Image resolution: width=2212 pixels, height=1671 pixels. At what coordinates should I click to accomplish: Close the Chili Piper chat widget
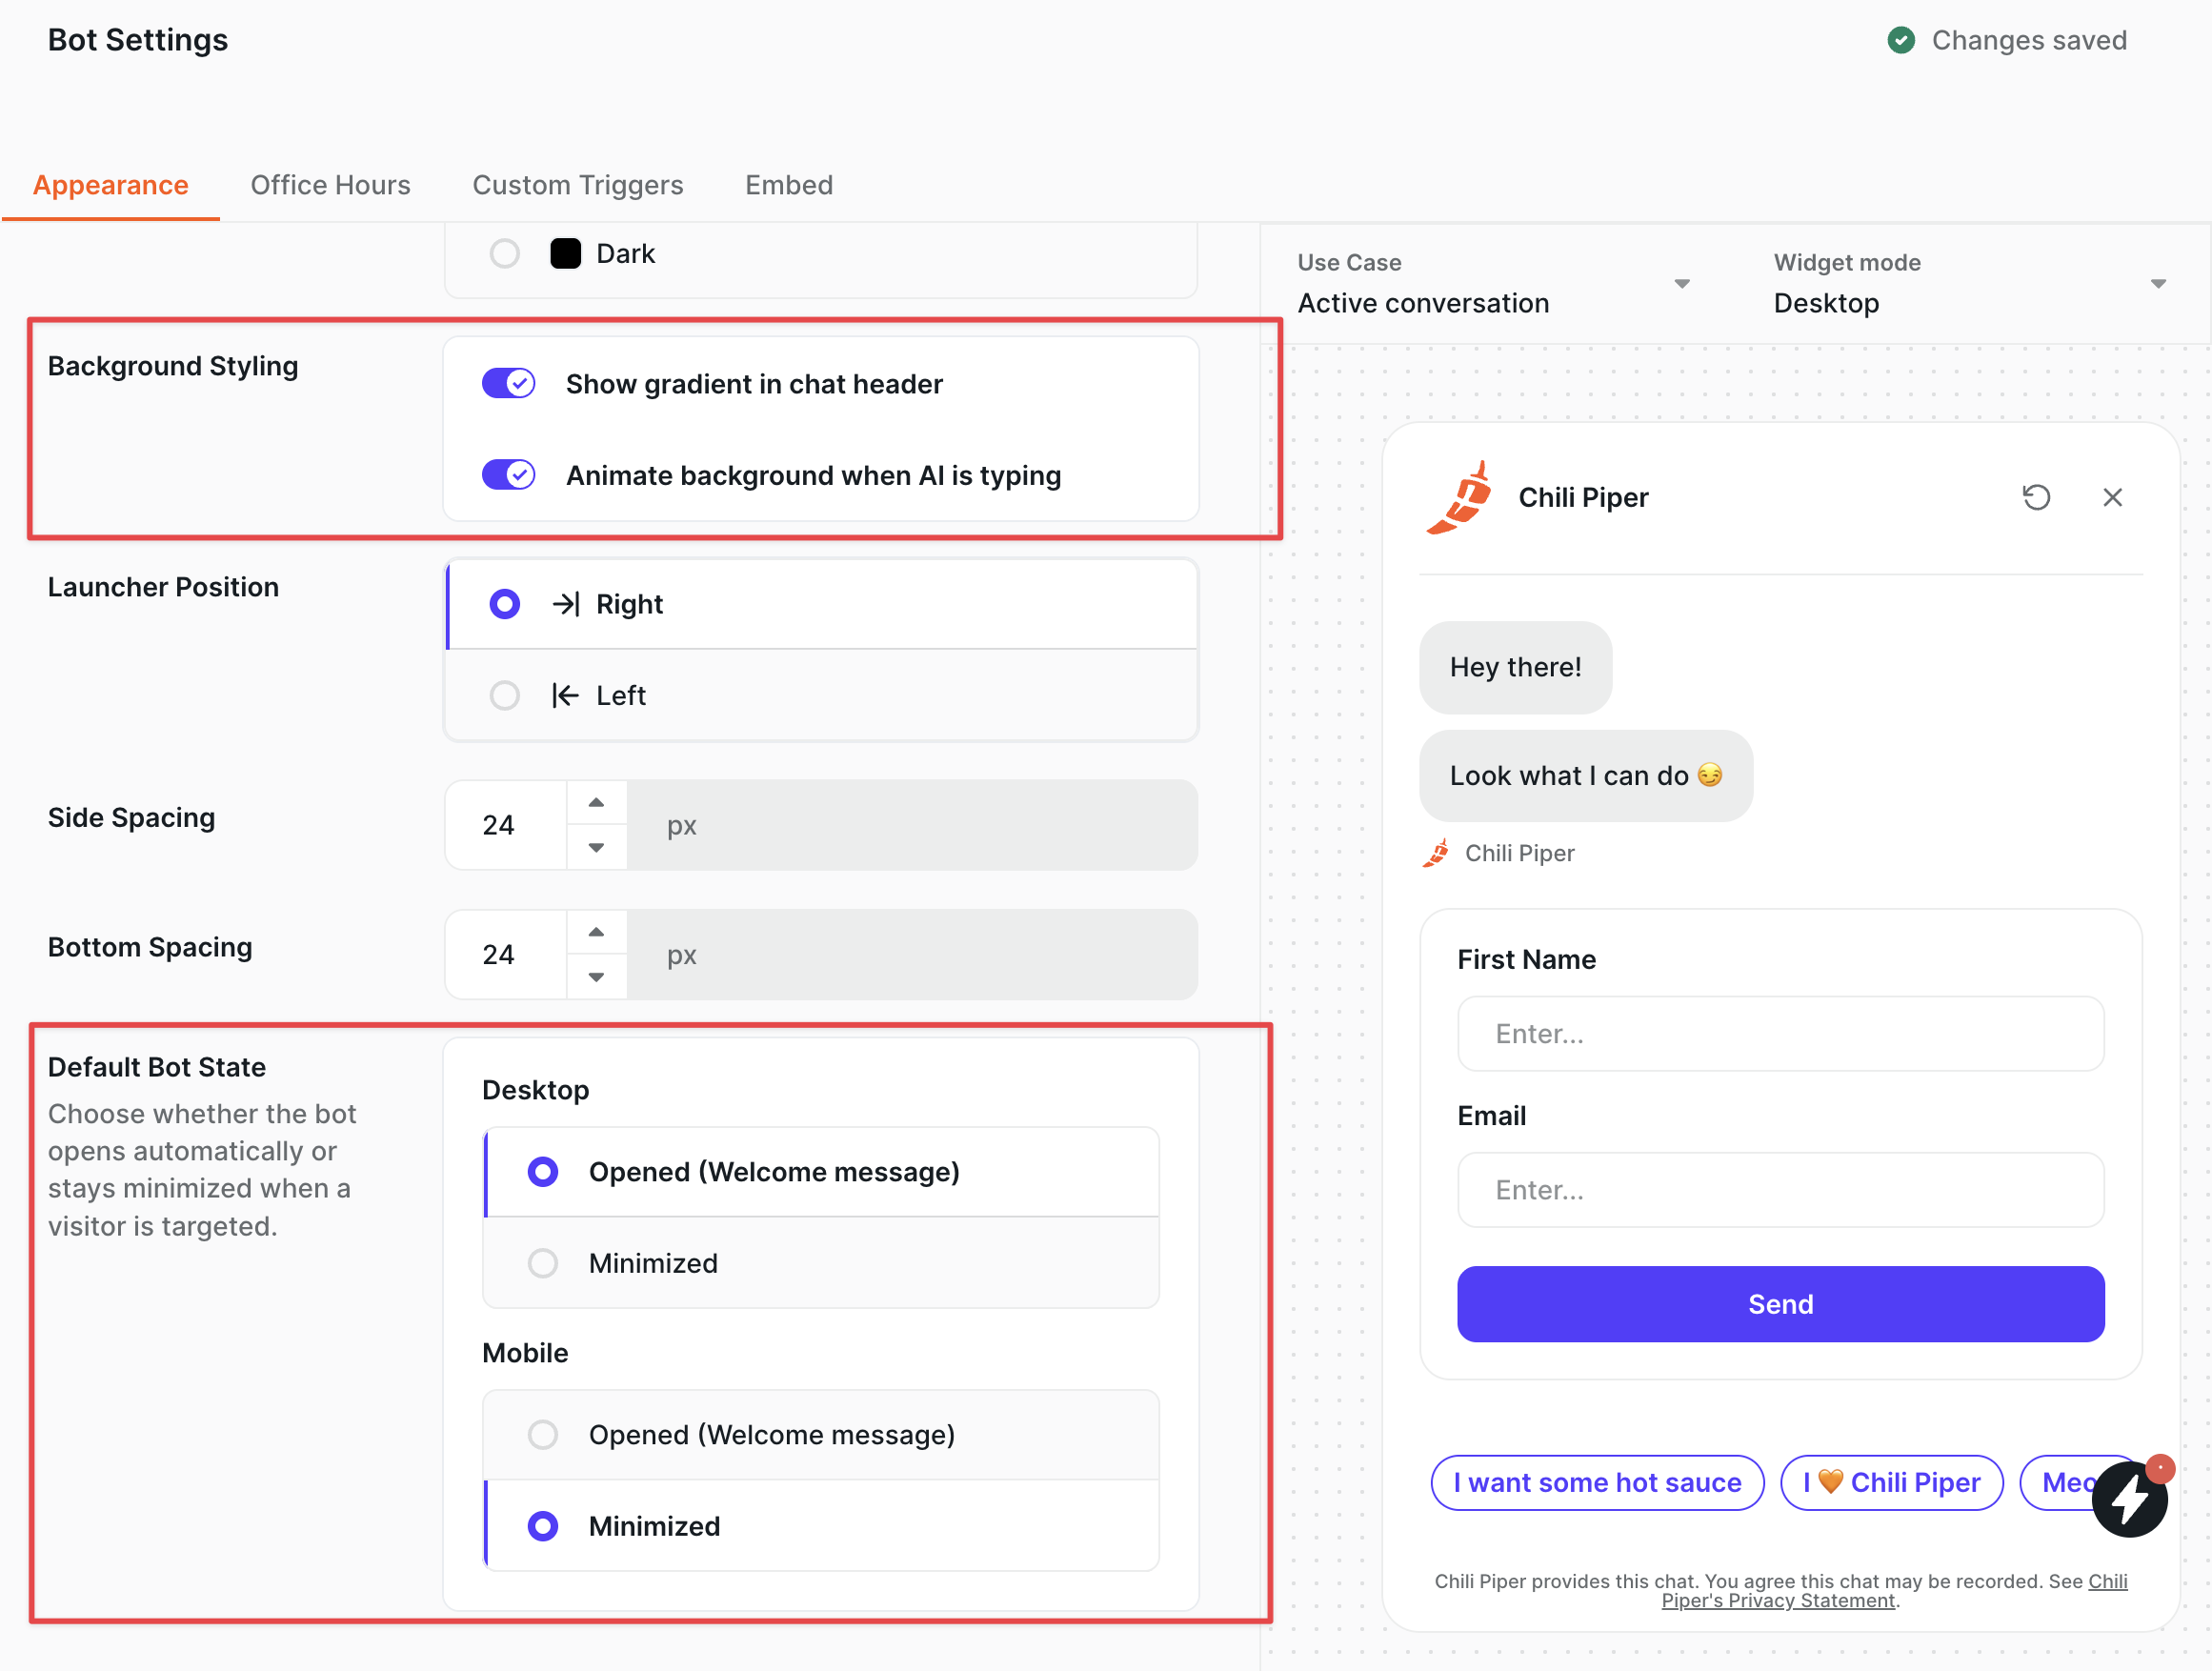click(2112, 497)
